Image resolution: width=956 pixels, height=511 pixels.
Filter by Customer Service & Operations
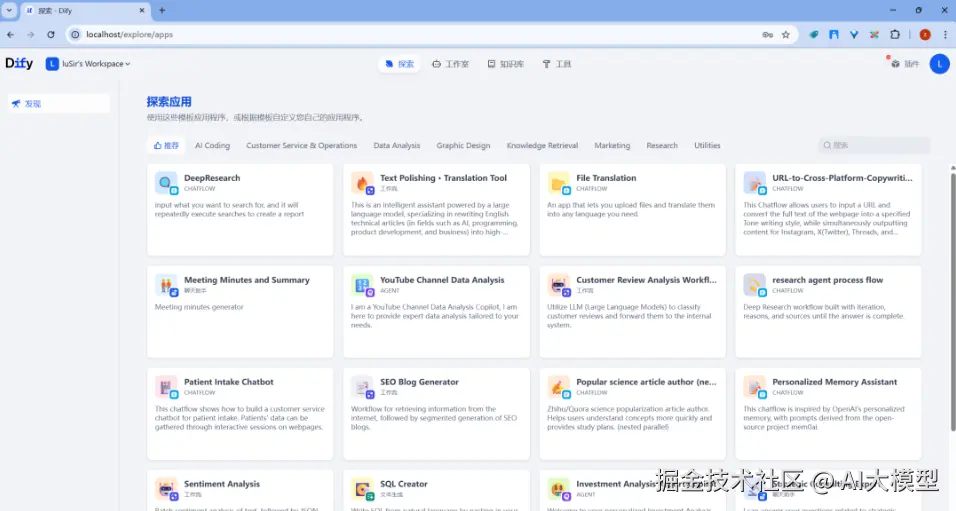point(301,145)
